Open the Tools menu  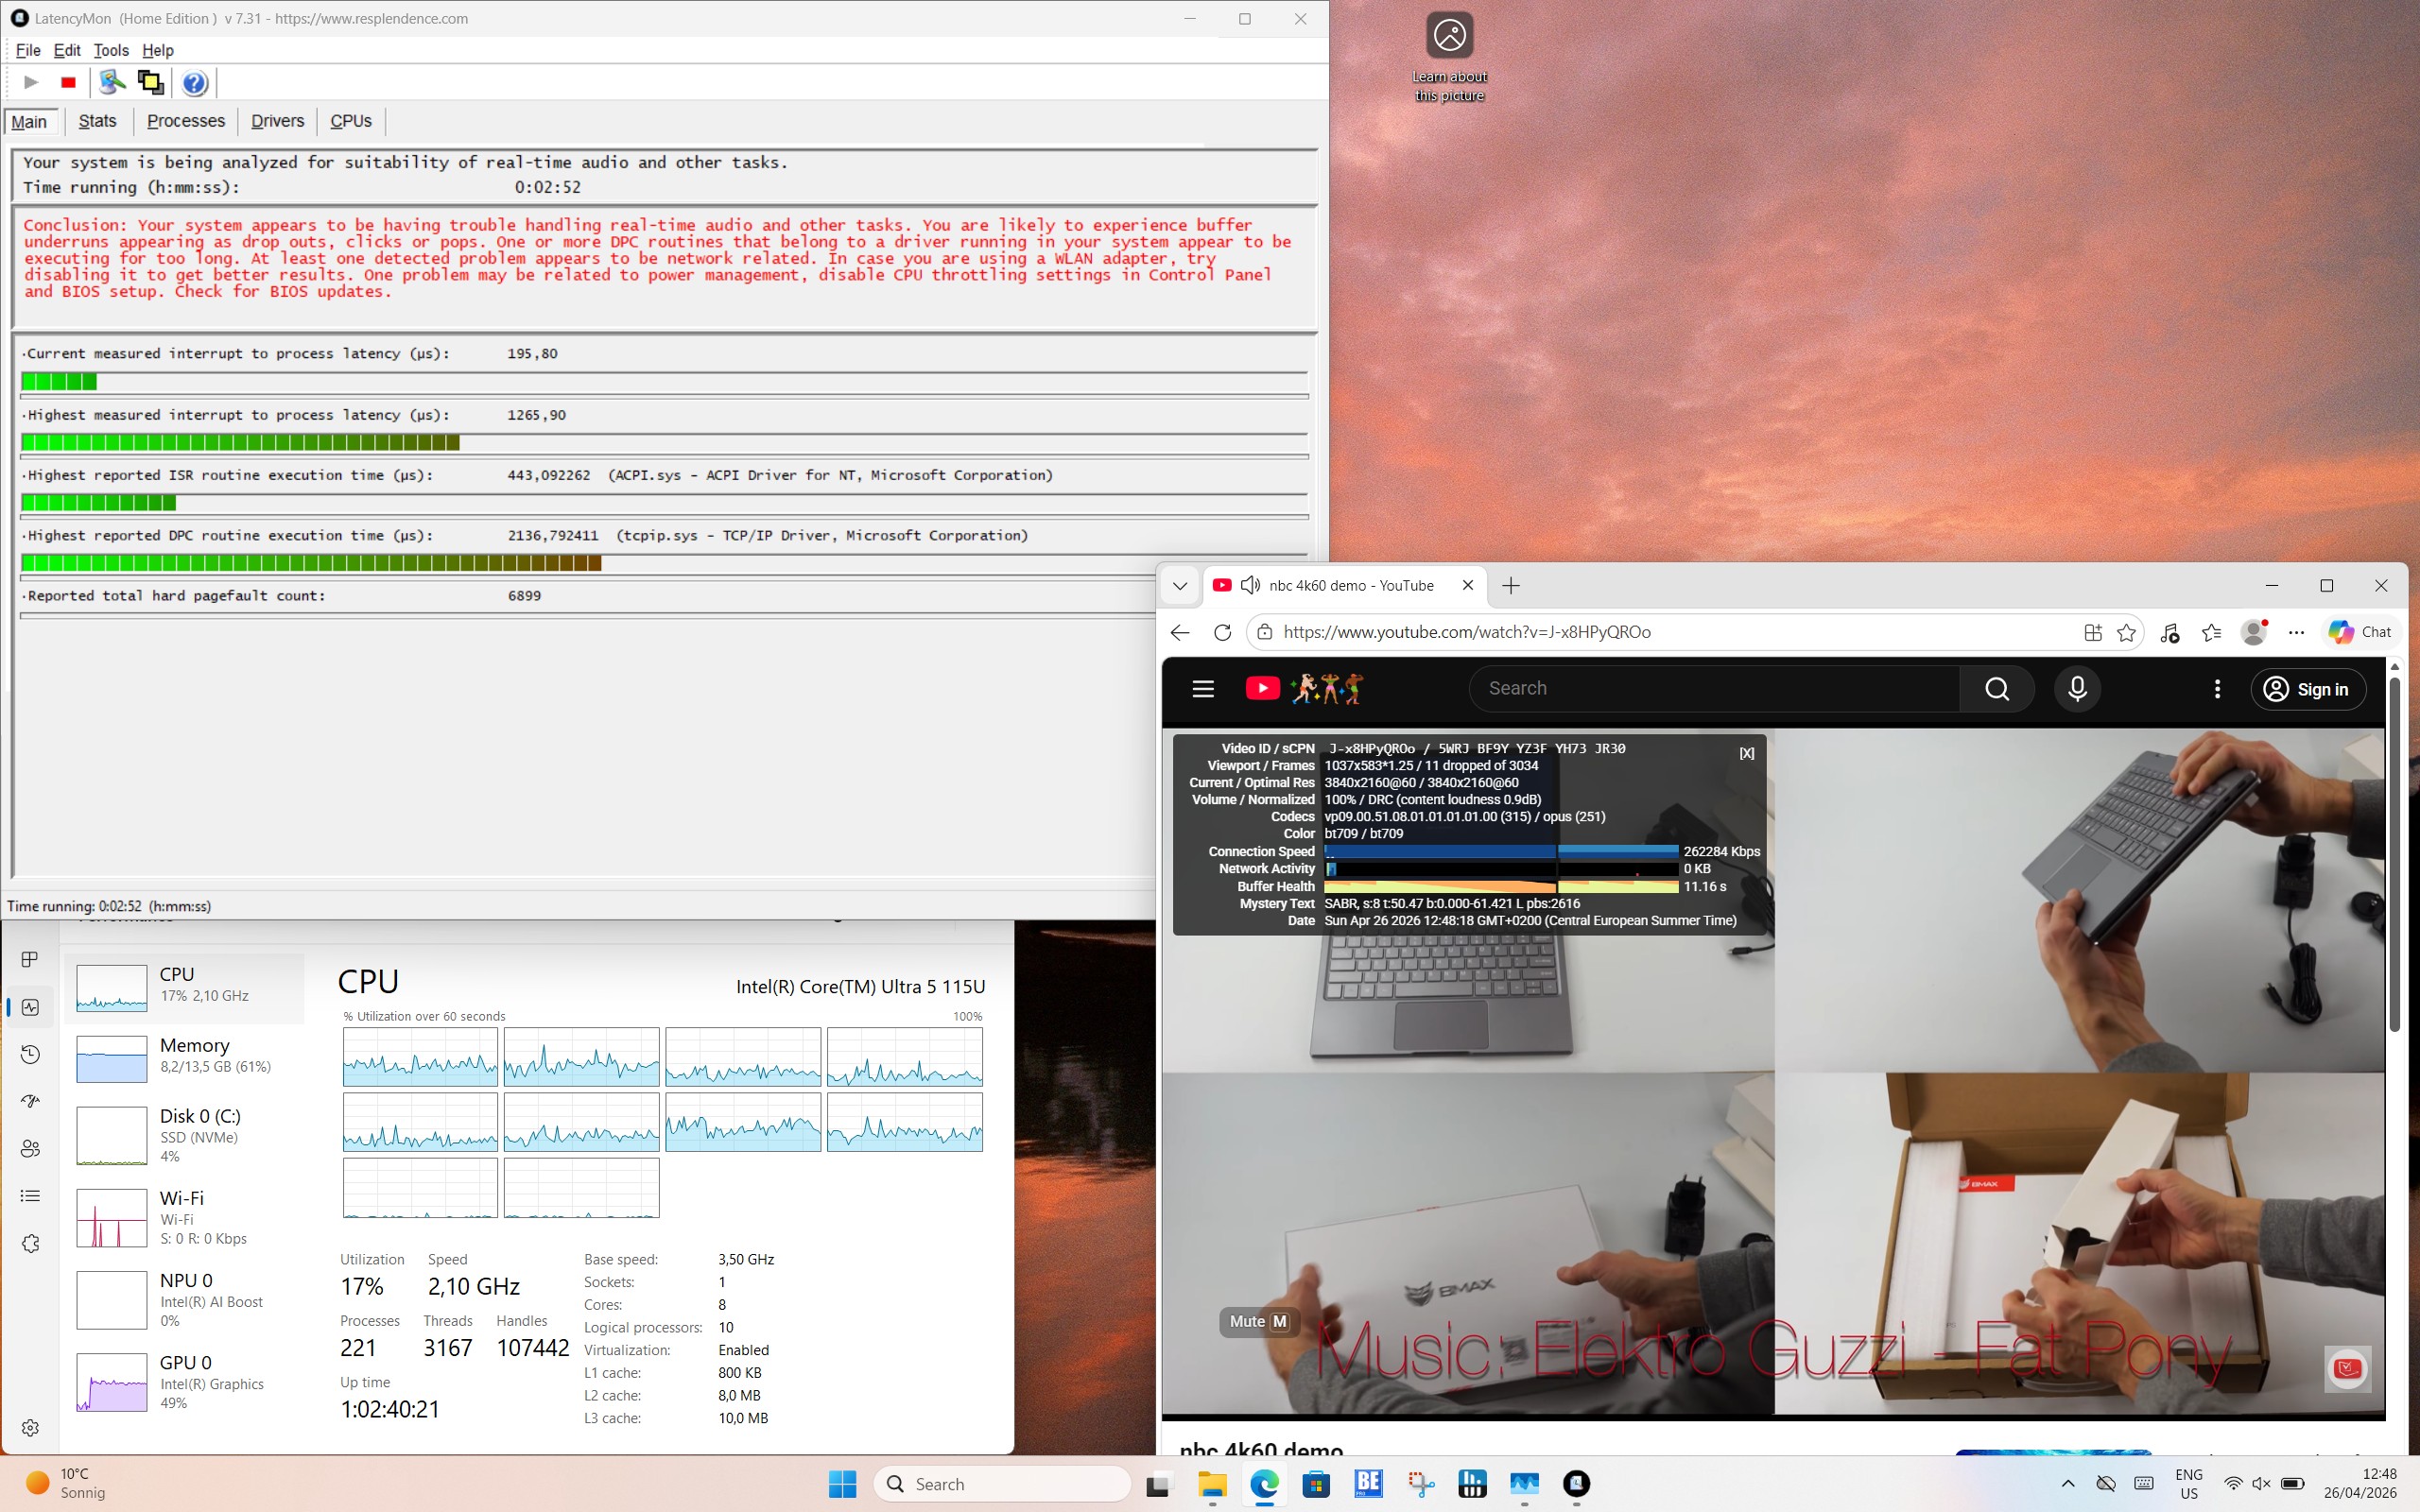point(111,50)
